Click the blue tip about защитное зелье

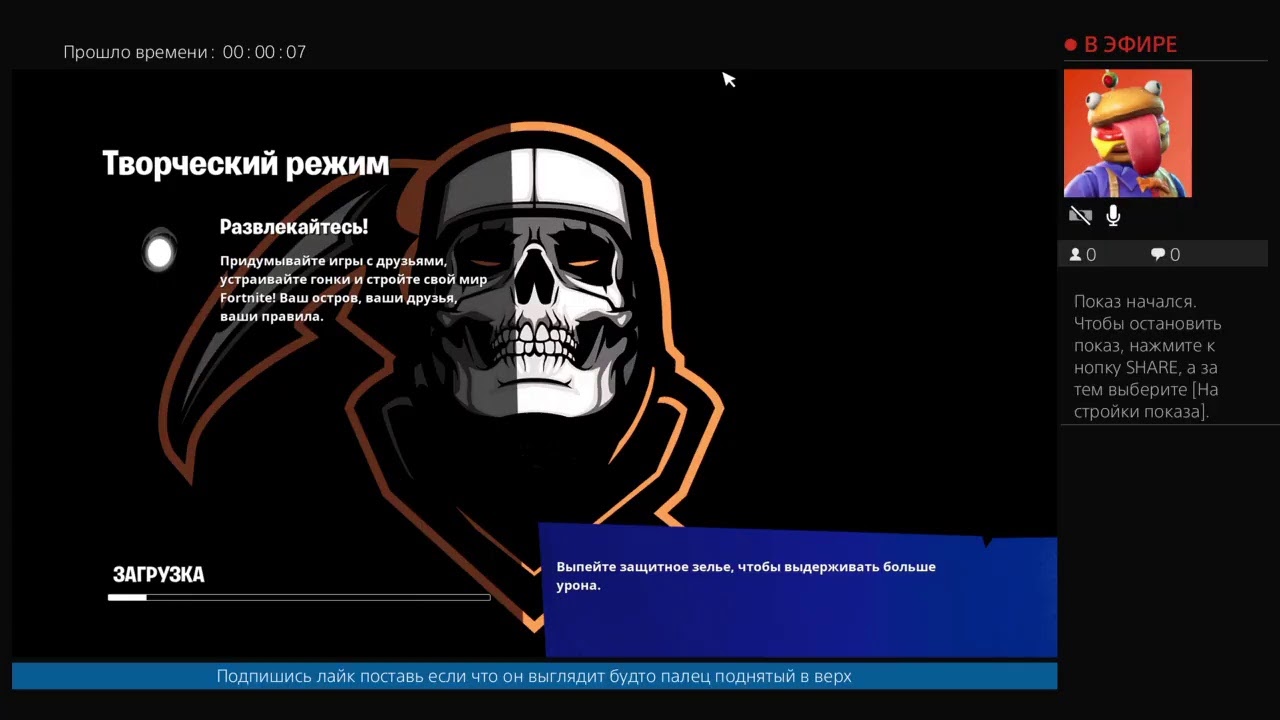(798, 590)
